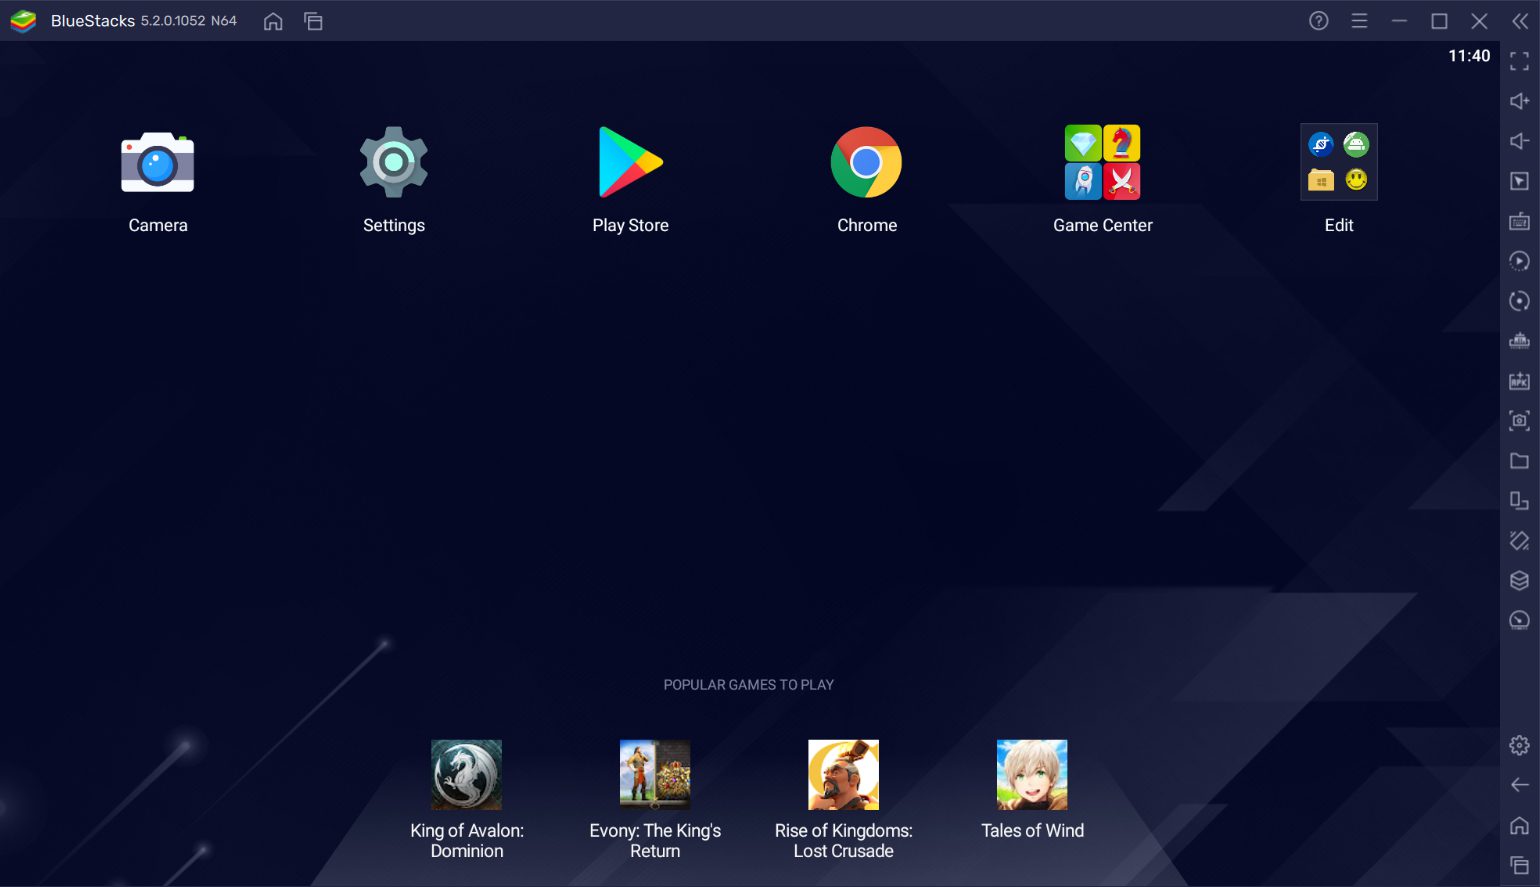Click the BlueStacks logo in title bar
The image size is (1540, 887).
(x=23, y=21)
